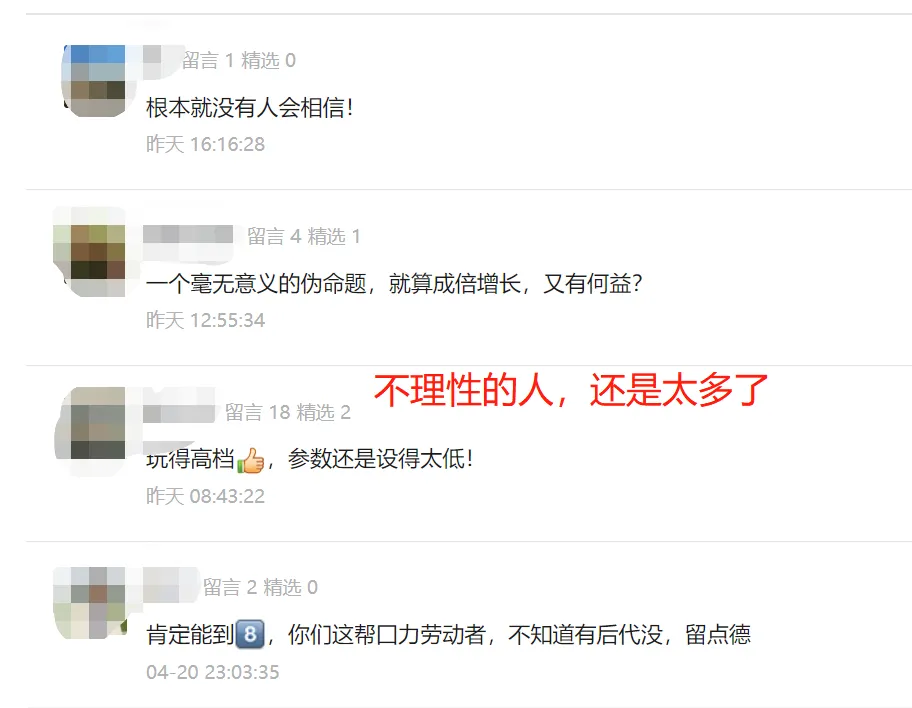This screenshot has height=708, width=912.
Task: Click the 留言 4 精选 1 stats
Action: pyautogui.click(x=304, y=236)
